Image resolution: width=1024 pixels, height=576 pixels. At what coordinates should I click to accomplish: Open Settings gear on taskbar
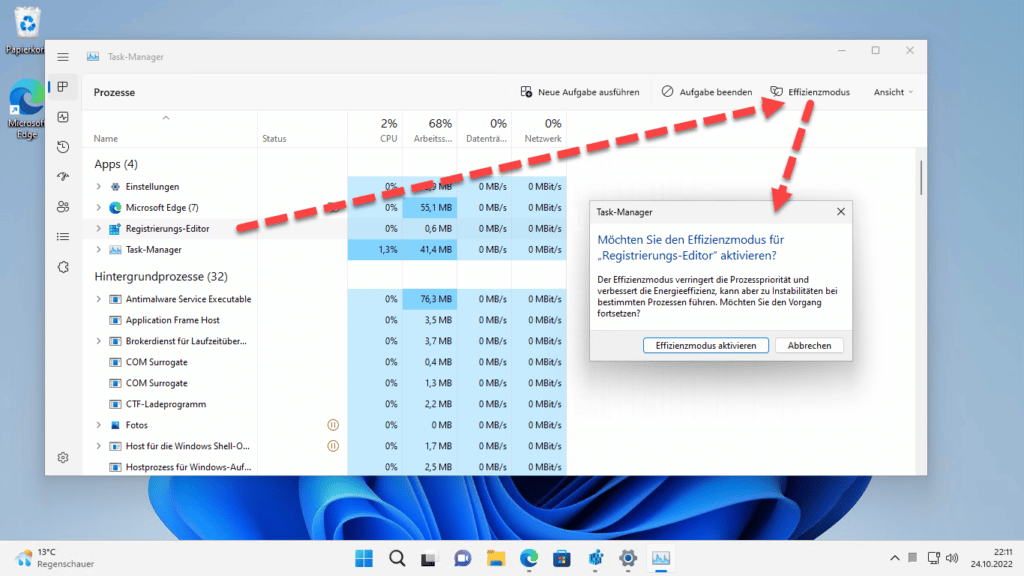[x=628, y=558]
